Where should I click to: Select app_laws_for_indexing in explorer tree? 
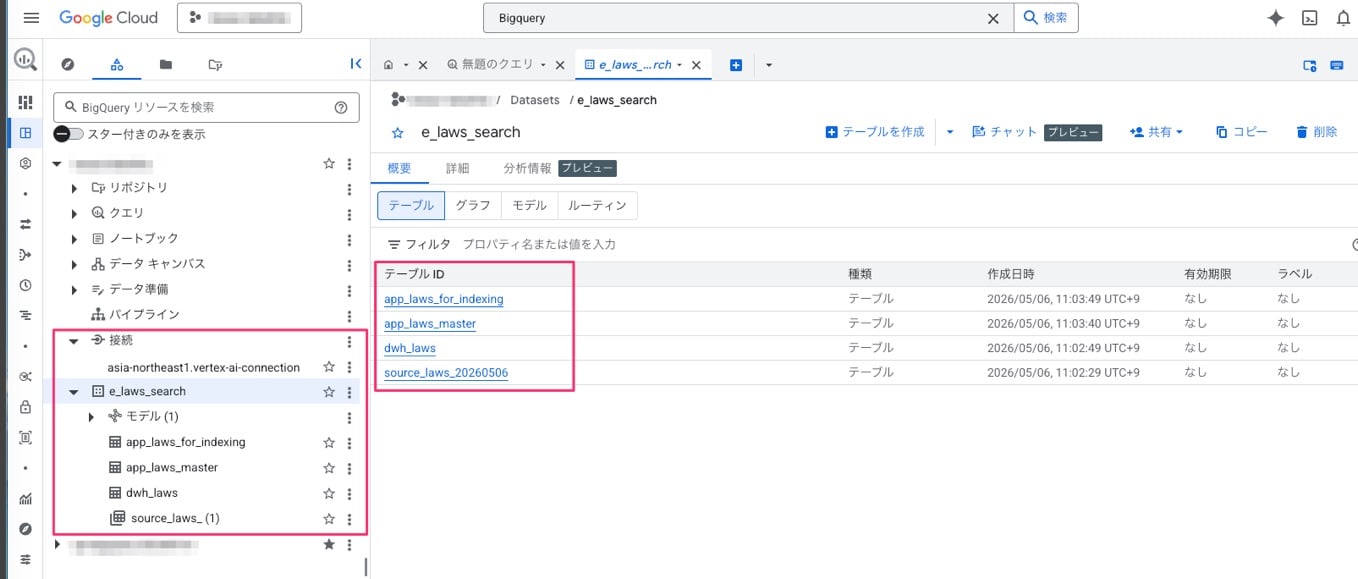(x=185, y=442)
